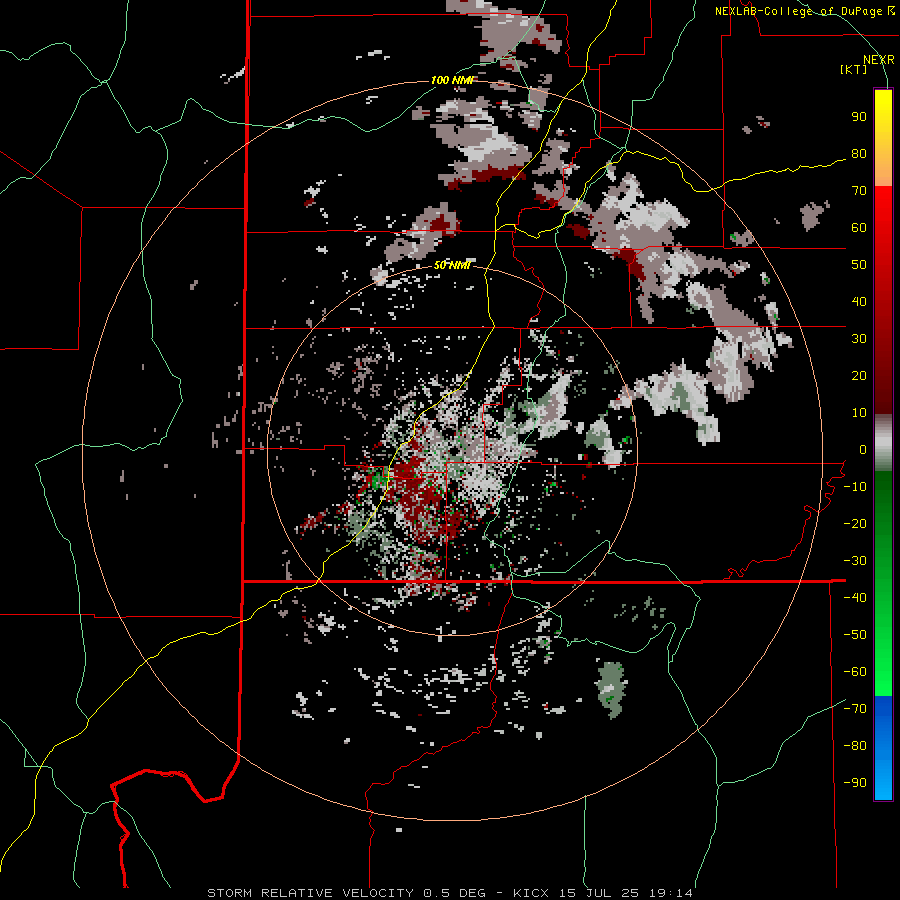Click the -90 value on the velocity scale

click(855, 783)
